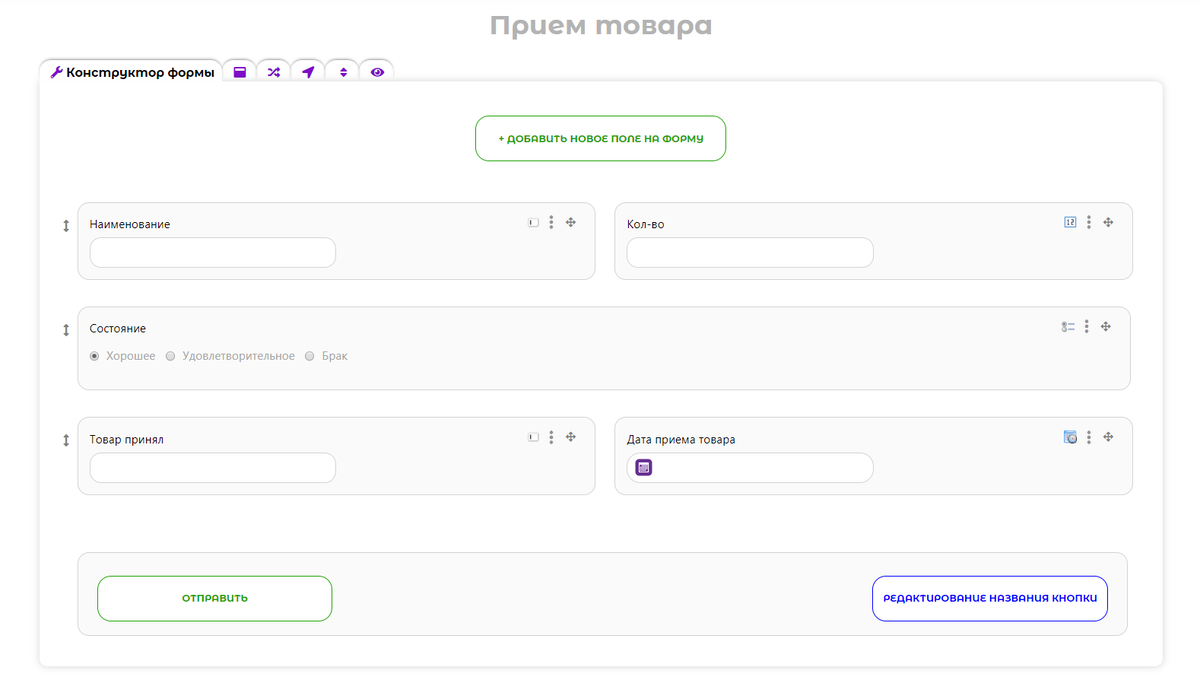Click text field type icon for Наименование
The width and height of the screenshot is (1200, 699).
(534, 223)
